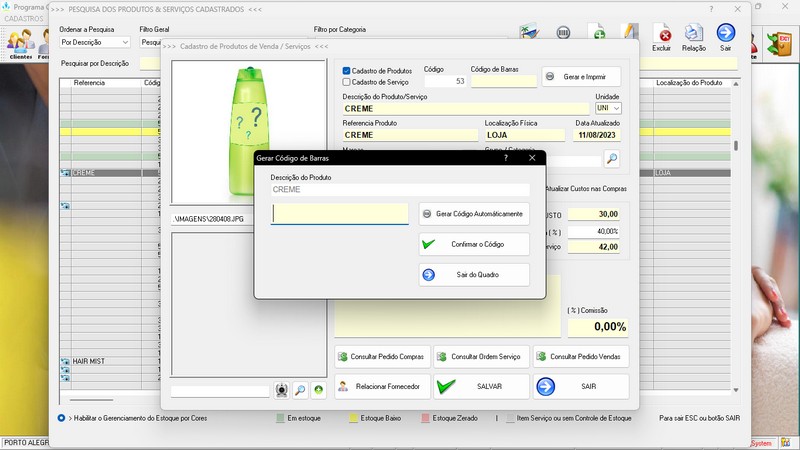Click the SALVAR button

(481, 387)
